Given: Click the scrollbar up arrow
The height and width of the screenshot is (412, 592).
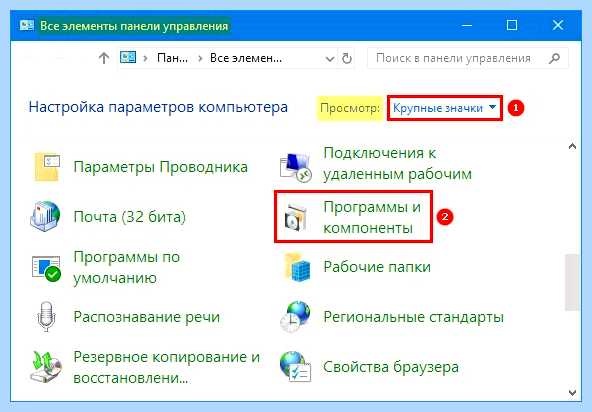Looking at the screenshot, I should tap(572, 146).
